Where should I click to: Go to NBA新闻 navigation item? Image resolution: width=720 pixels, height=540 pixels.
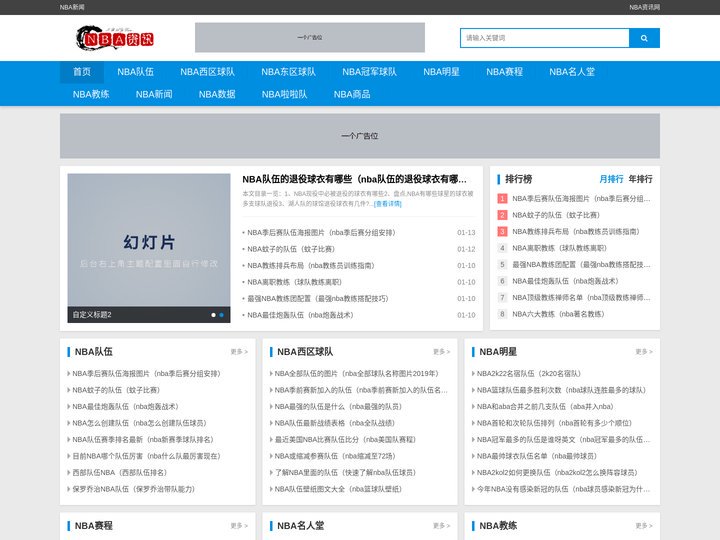(154, 94)
